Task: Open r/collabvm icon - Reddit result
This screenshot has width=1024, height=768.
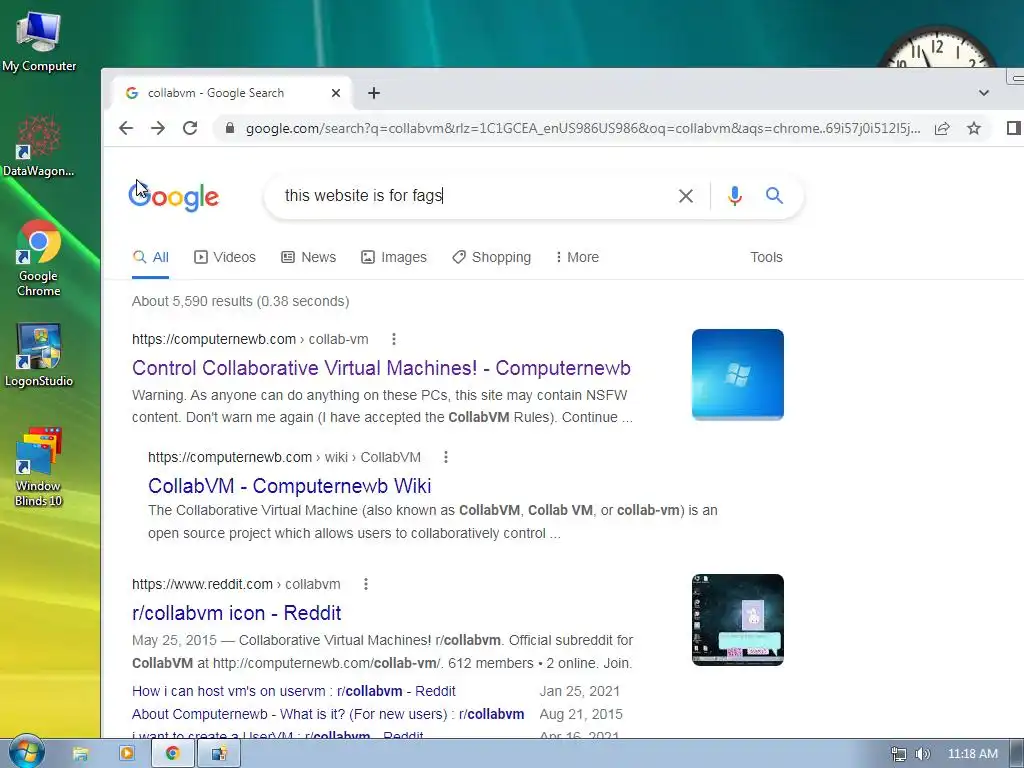Action: tap(236, 613)
